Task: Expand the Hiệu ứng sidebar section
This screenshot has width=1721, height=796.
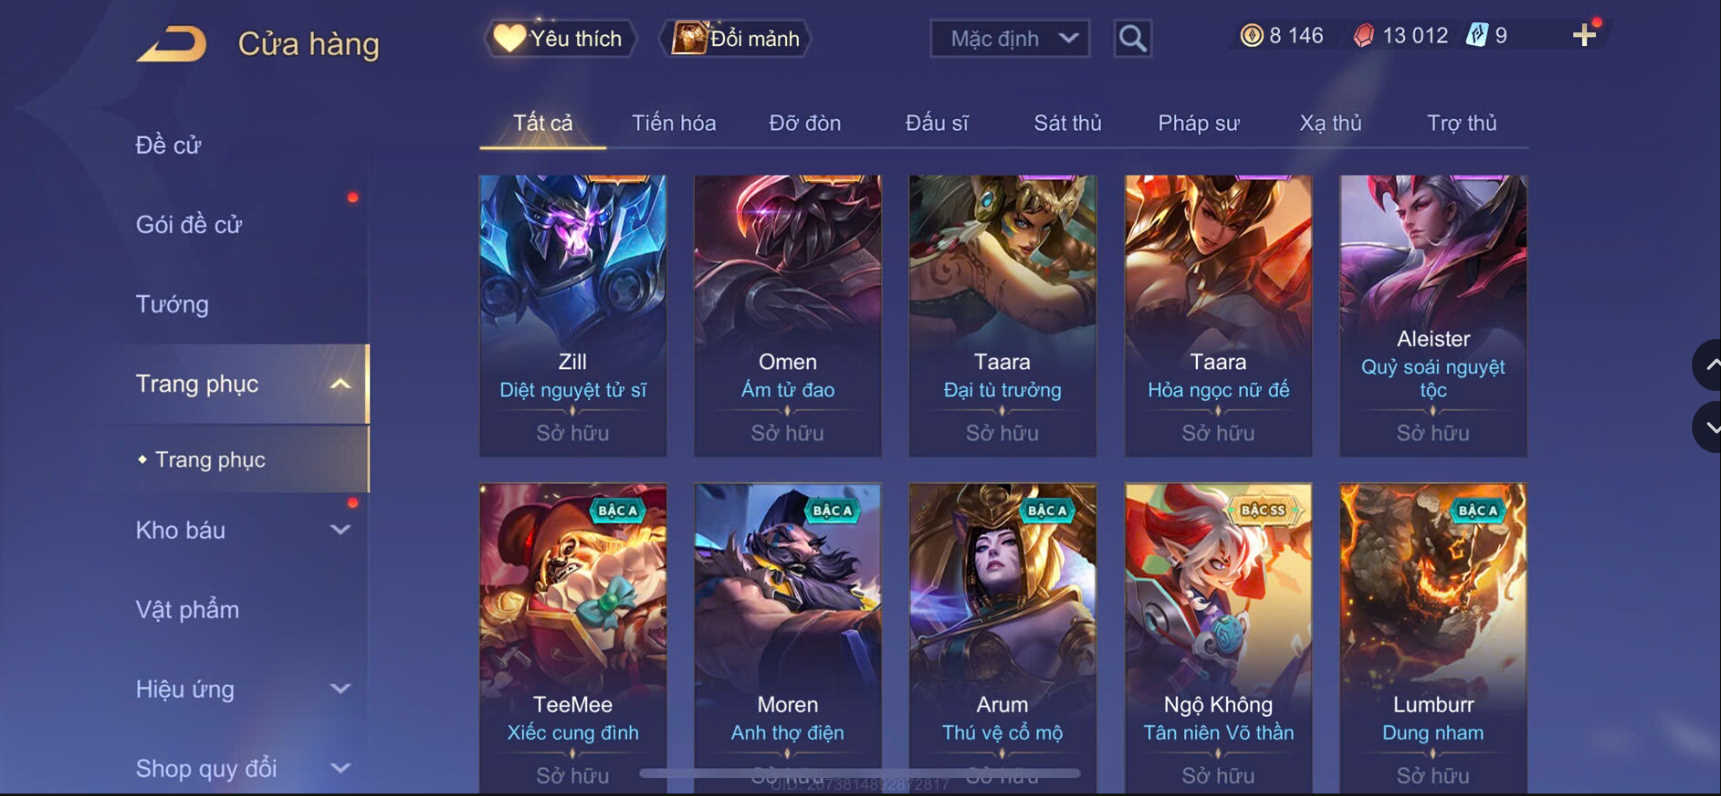Action: pyautogui.click(x=340, y=689)
